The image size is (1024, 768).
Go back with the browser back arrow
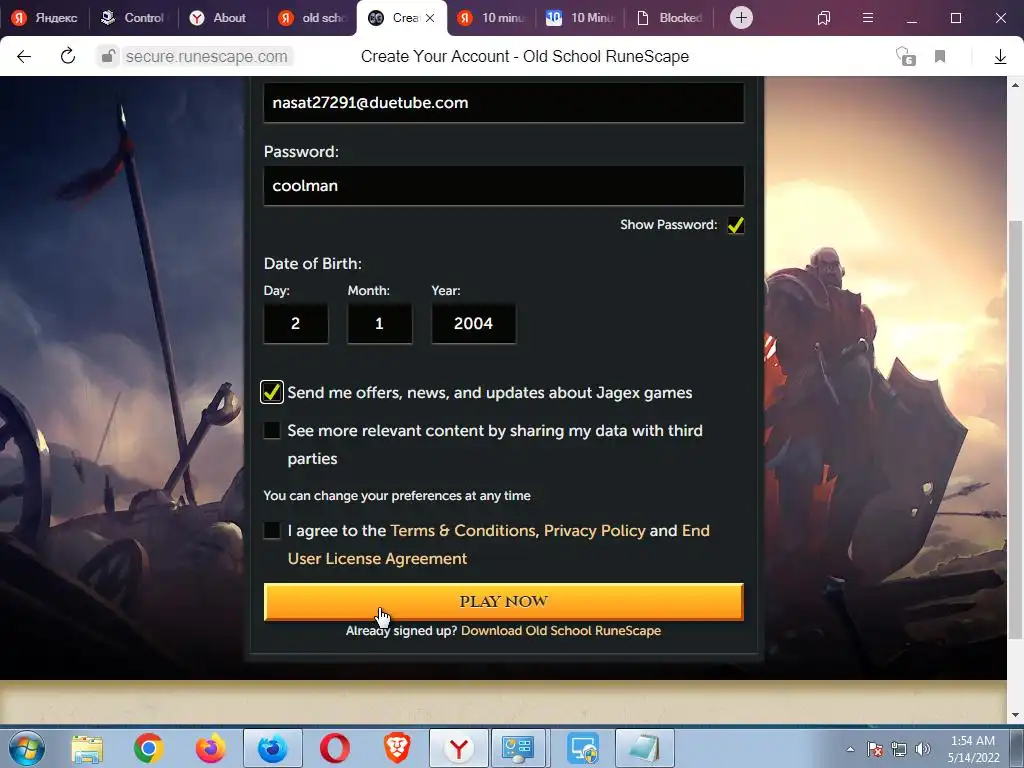[24, 57]
